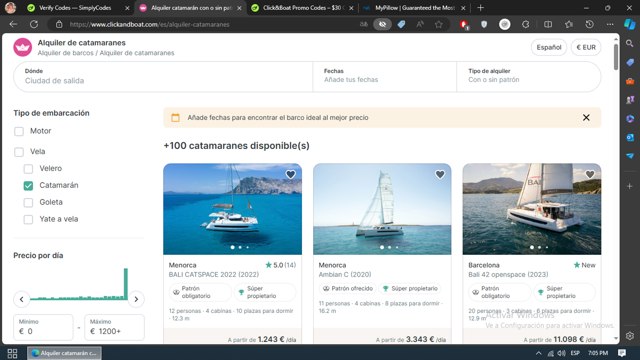Open the Ambian C catamaran photo
This screenshot has height=360, width=640.
click(x=382, y=209)
